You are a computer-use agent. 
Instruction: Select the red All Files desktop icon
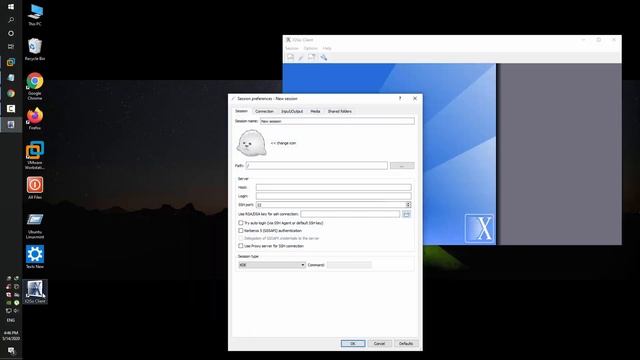pyautogui.click(x=35, y=188)
